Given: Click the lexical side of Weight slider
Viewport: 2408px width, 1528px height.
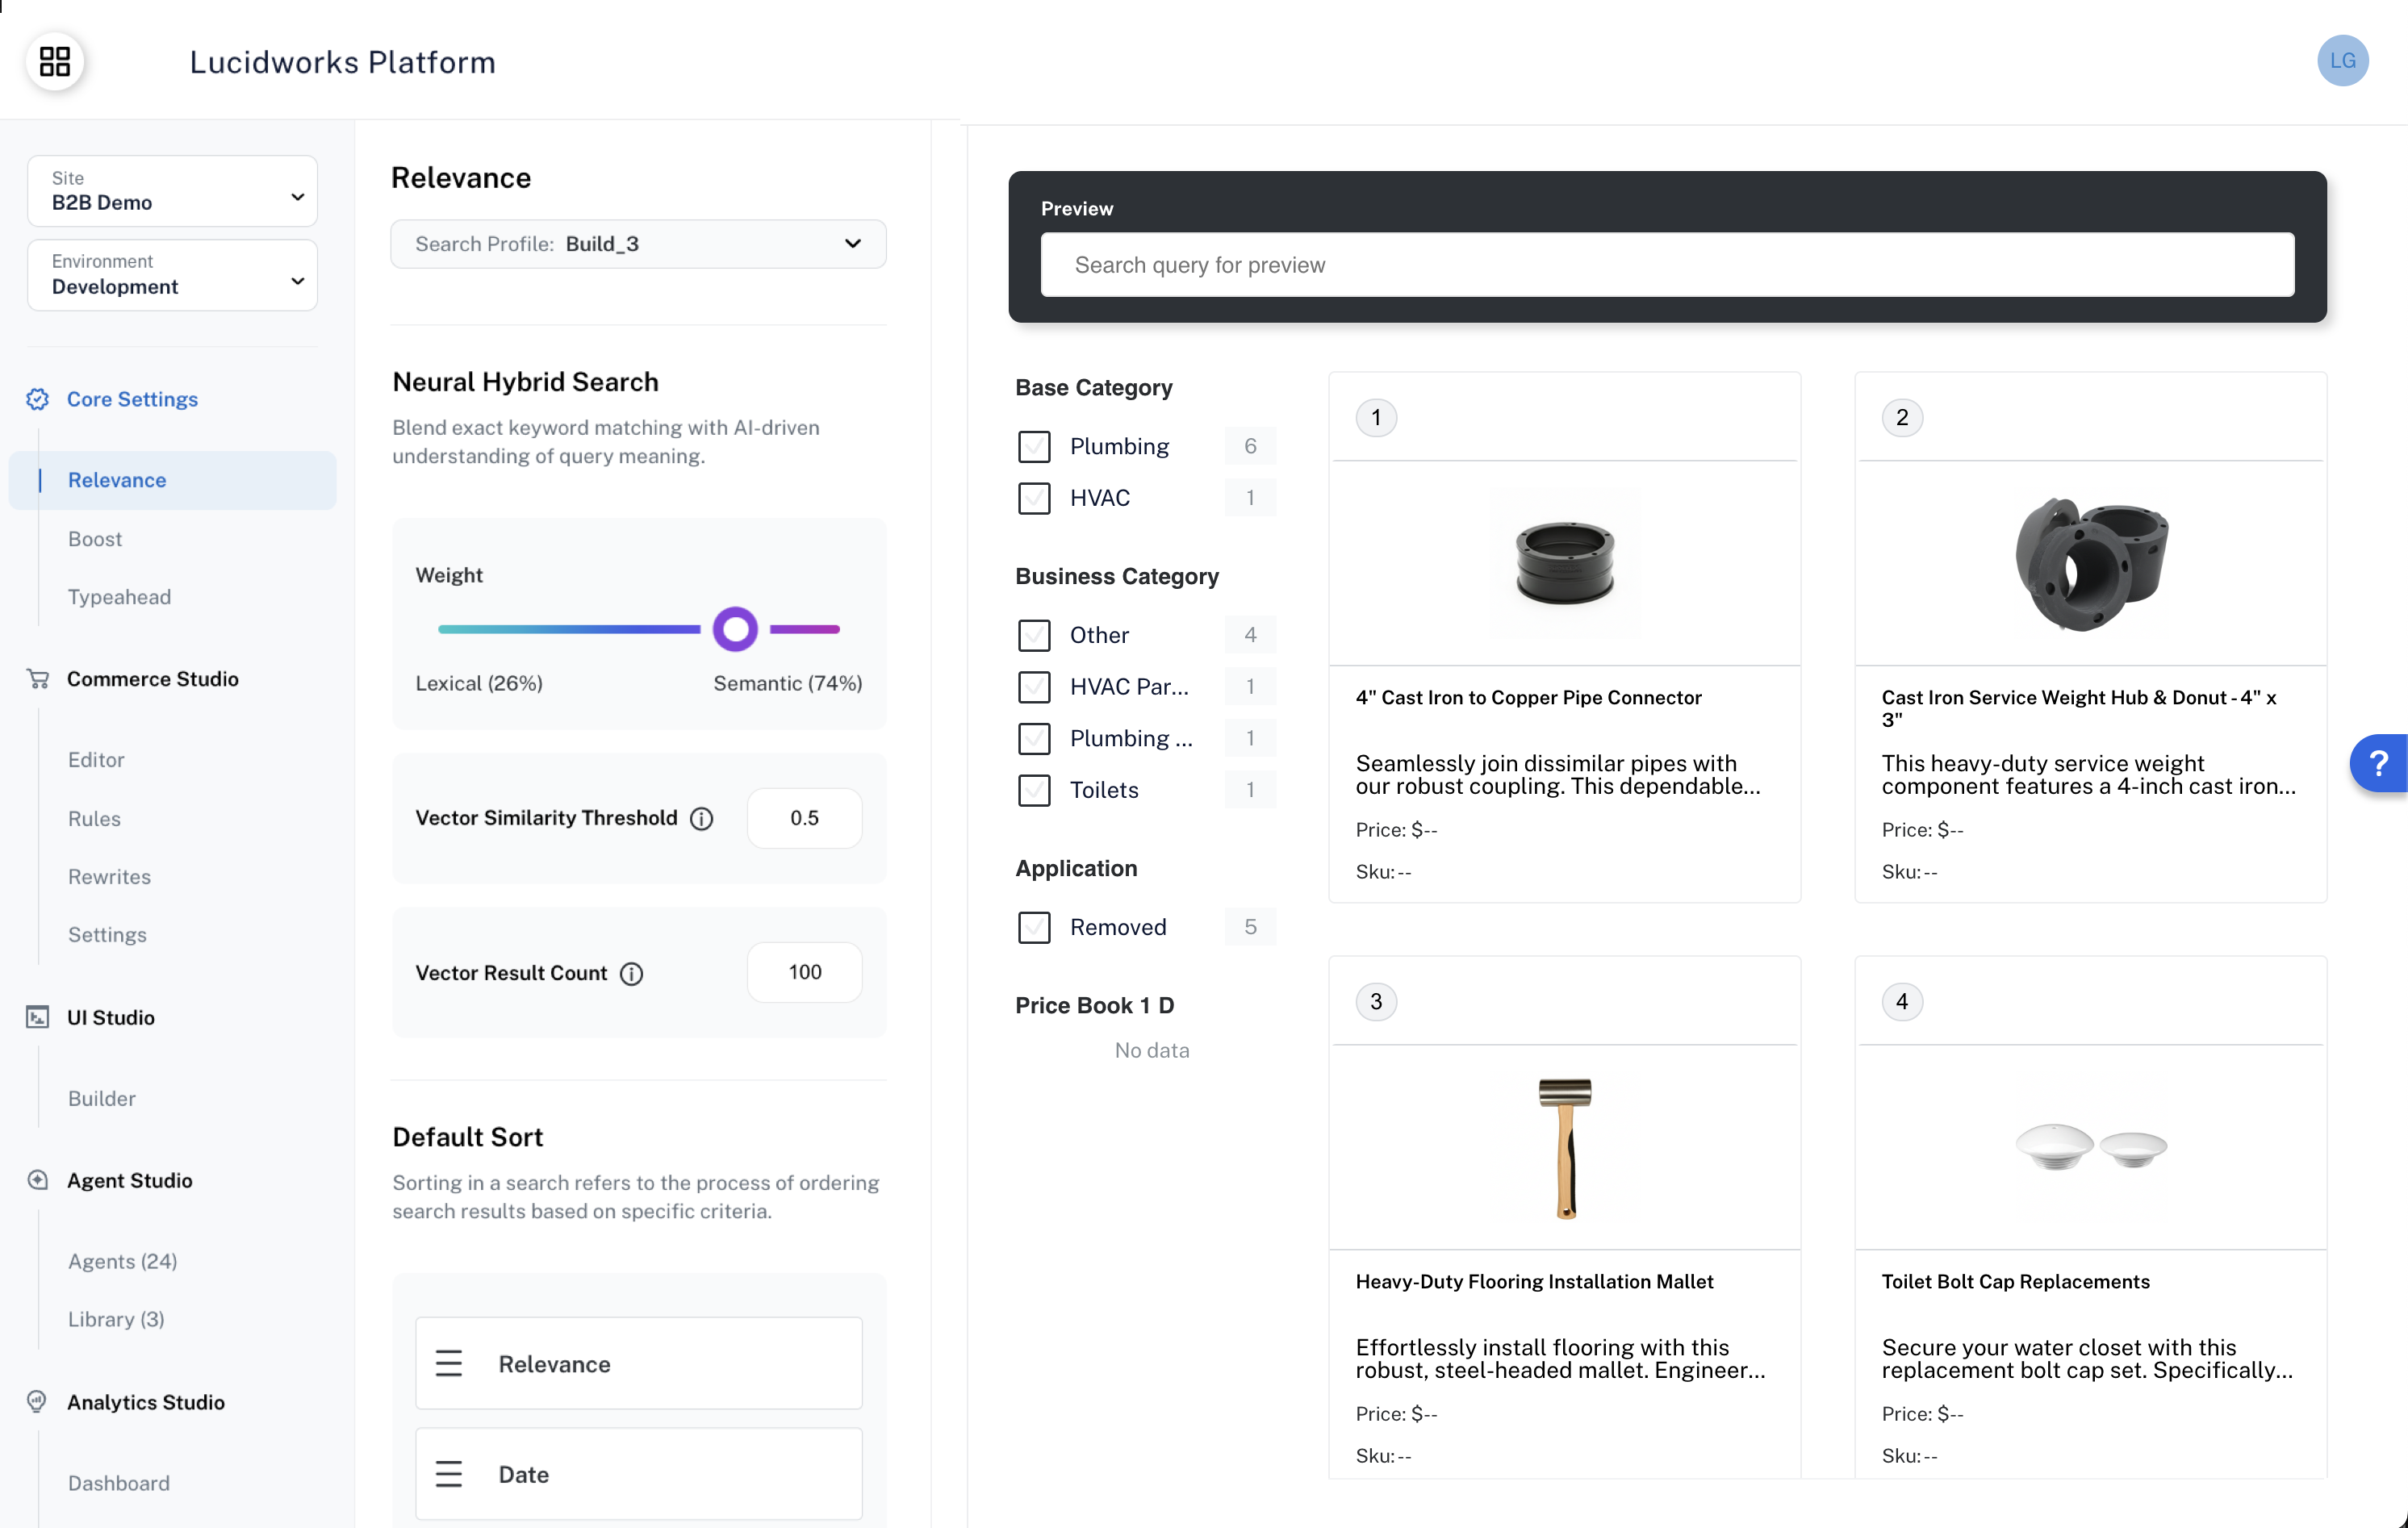Looking at the screenshot, I should (569, 629).
